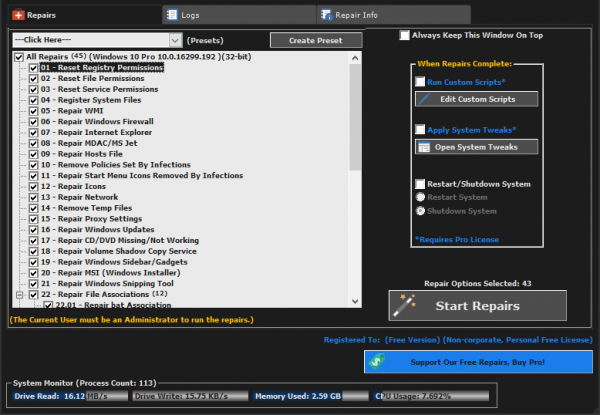Uncheck 09 - Repair Hosts File checkbox

tap(33, 155)
